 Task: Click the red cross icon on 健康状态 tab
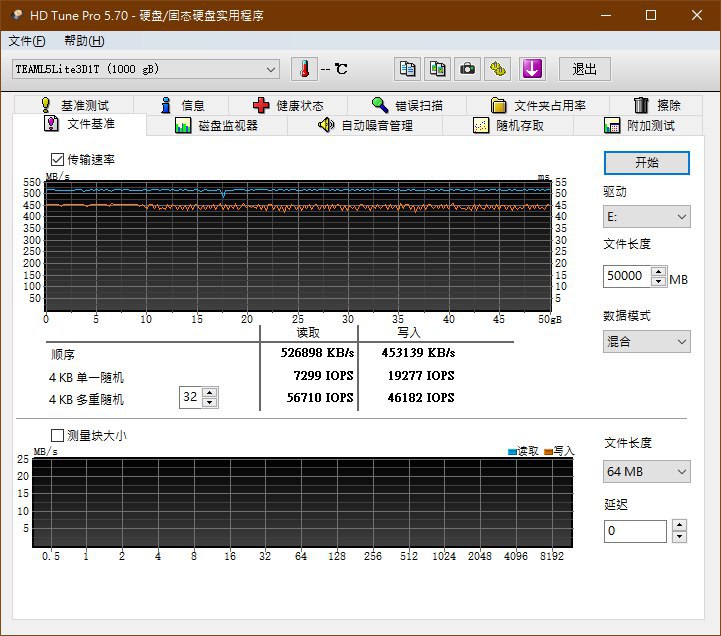[x=261, y=105]
